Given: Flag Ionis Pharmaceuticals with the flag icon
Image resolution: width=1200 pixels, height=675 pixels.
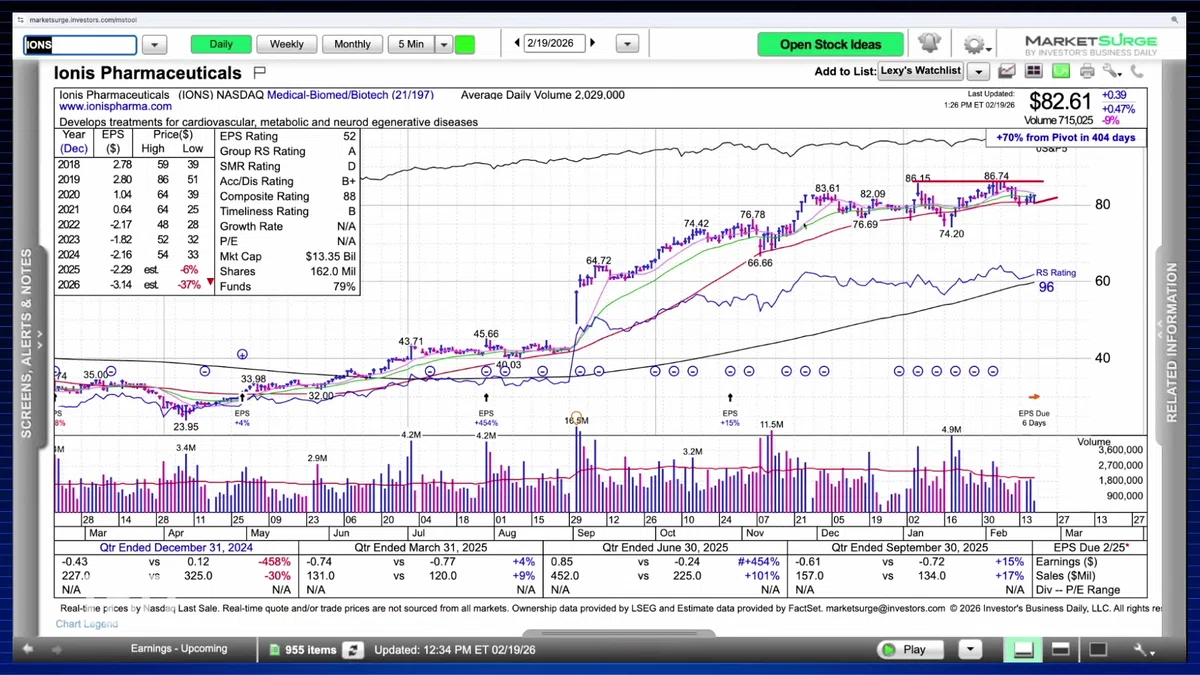Looking at the screenshot, I should pyautogui.click(x=259, y=73).
